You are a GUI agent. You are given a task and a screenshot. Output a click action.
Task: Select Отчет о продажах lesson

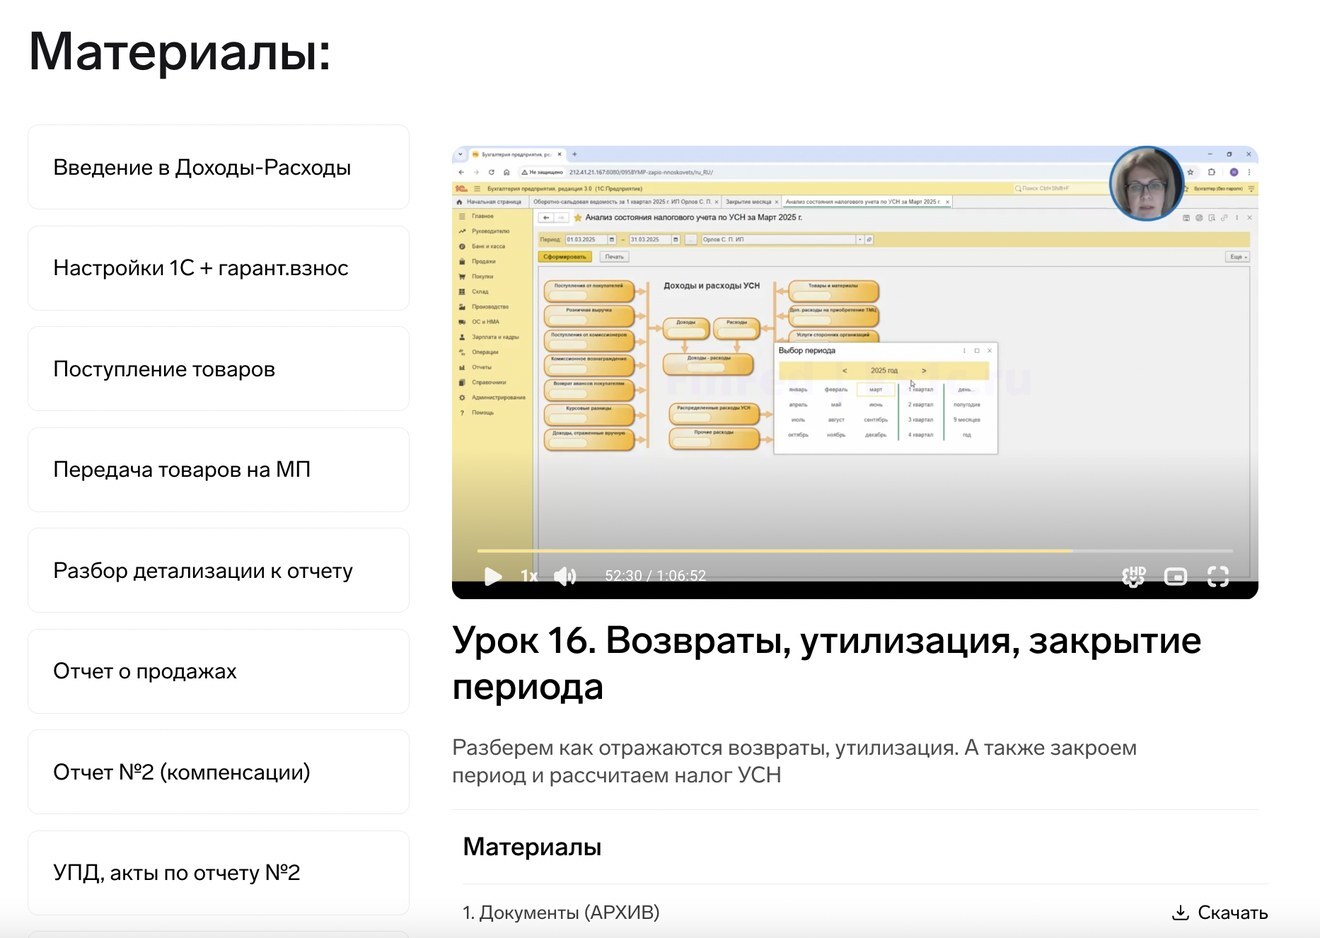point(218,671)
